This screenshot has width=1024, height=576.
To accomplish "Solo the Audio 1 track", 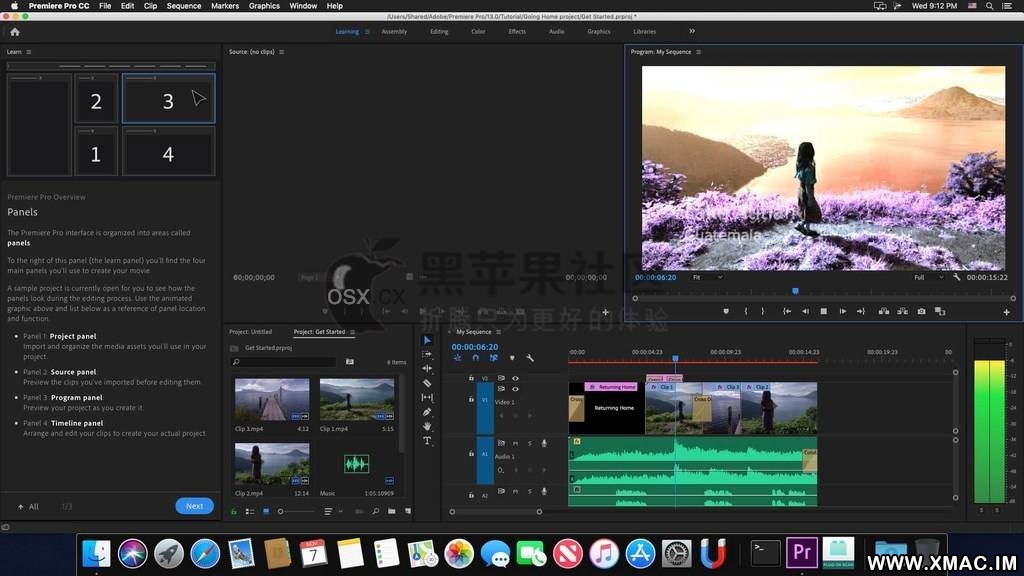I will click(530, 443).
